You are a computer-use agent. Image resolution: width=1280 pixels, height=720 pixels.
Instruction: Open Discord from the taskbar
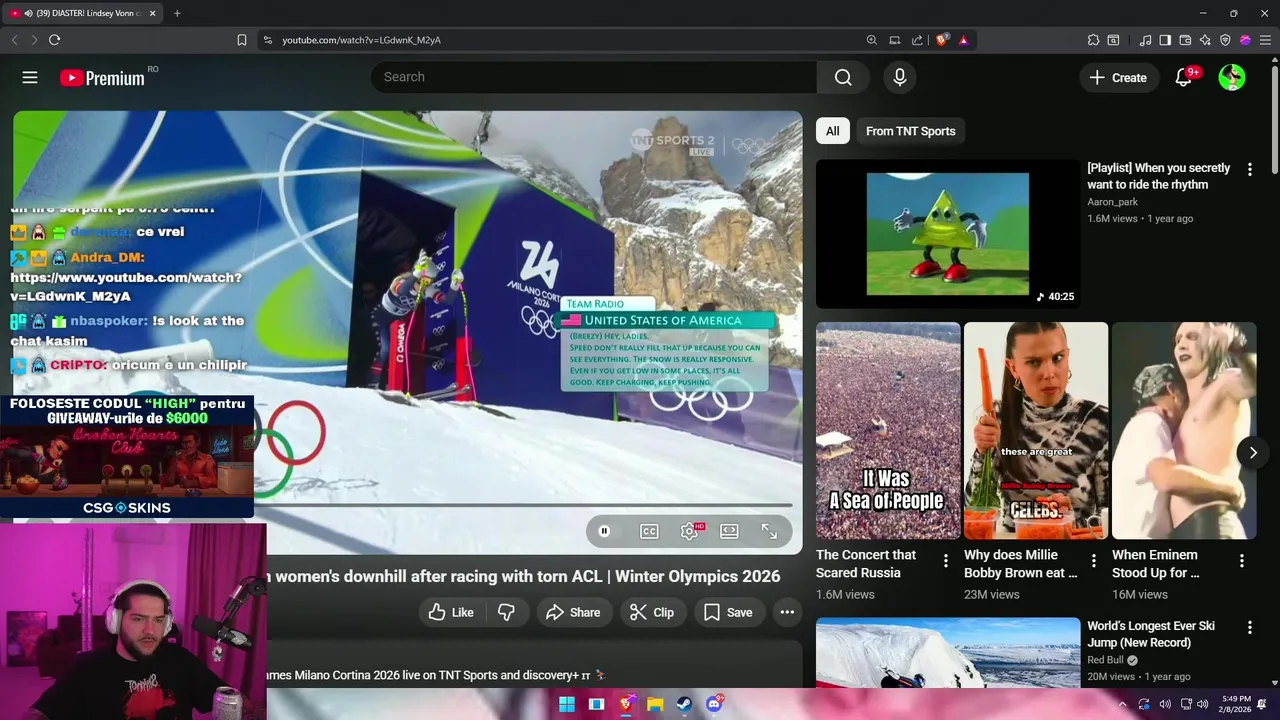[x=714, y=704]
